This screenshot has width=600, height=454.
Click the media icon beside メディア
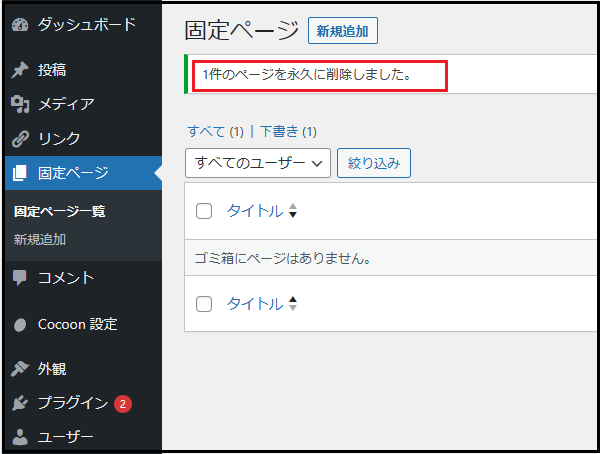20,104
